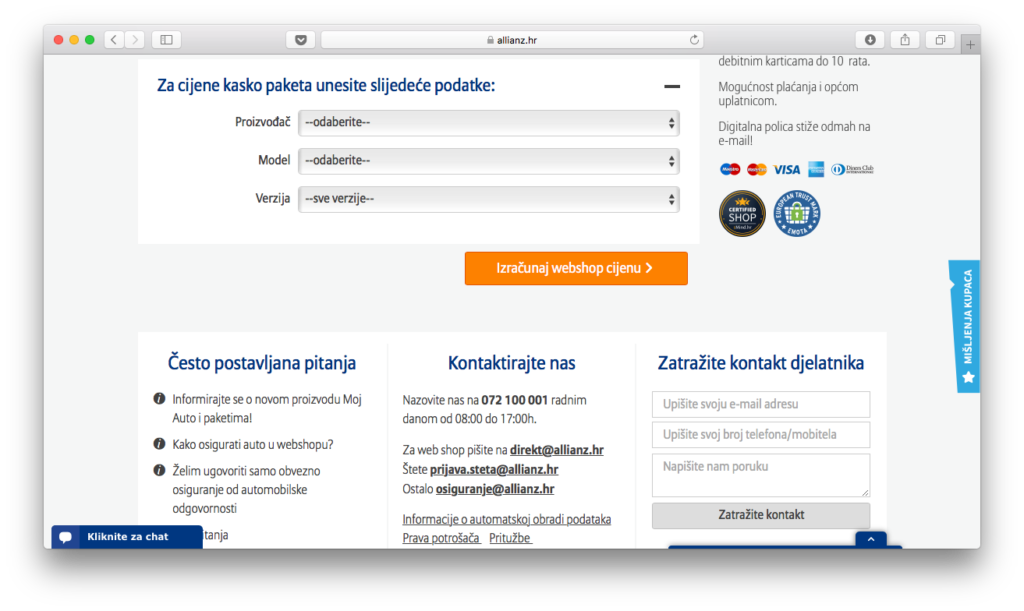Show all tabs overview icon

(x=940, y=40)
